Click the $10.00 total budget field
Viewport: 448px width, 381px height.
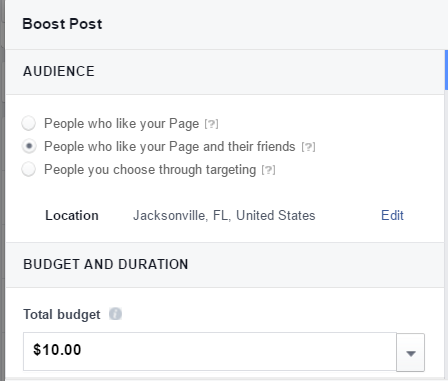coord(210,351)
